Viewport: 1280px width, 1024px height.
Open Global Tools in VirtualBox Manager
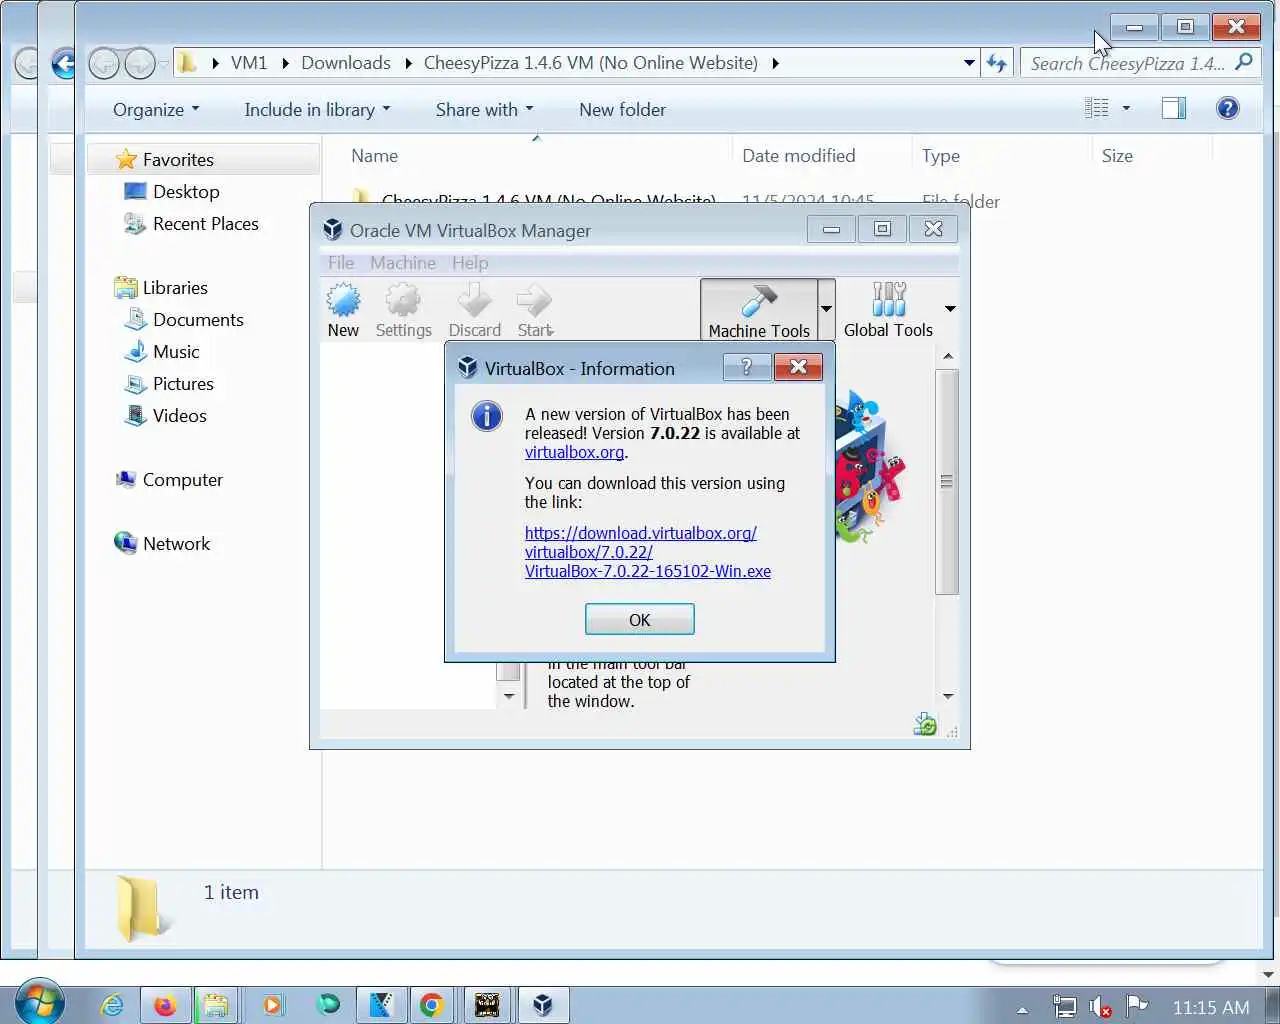tap(888, 311)
